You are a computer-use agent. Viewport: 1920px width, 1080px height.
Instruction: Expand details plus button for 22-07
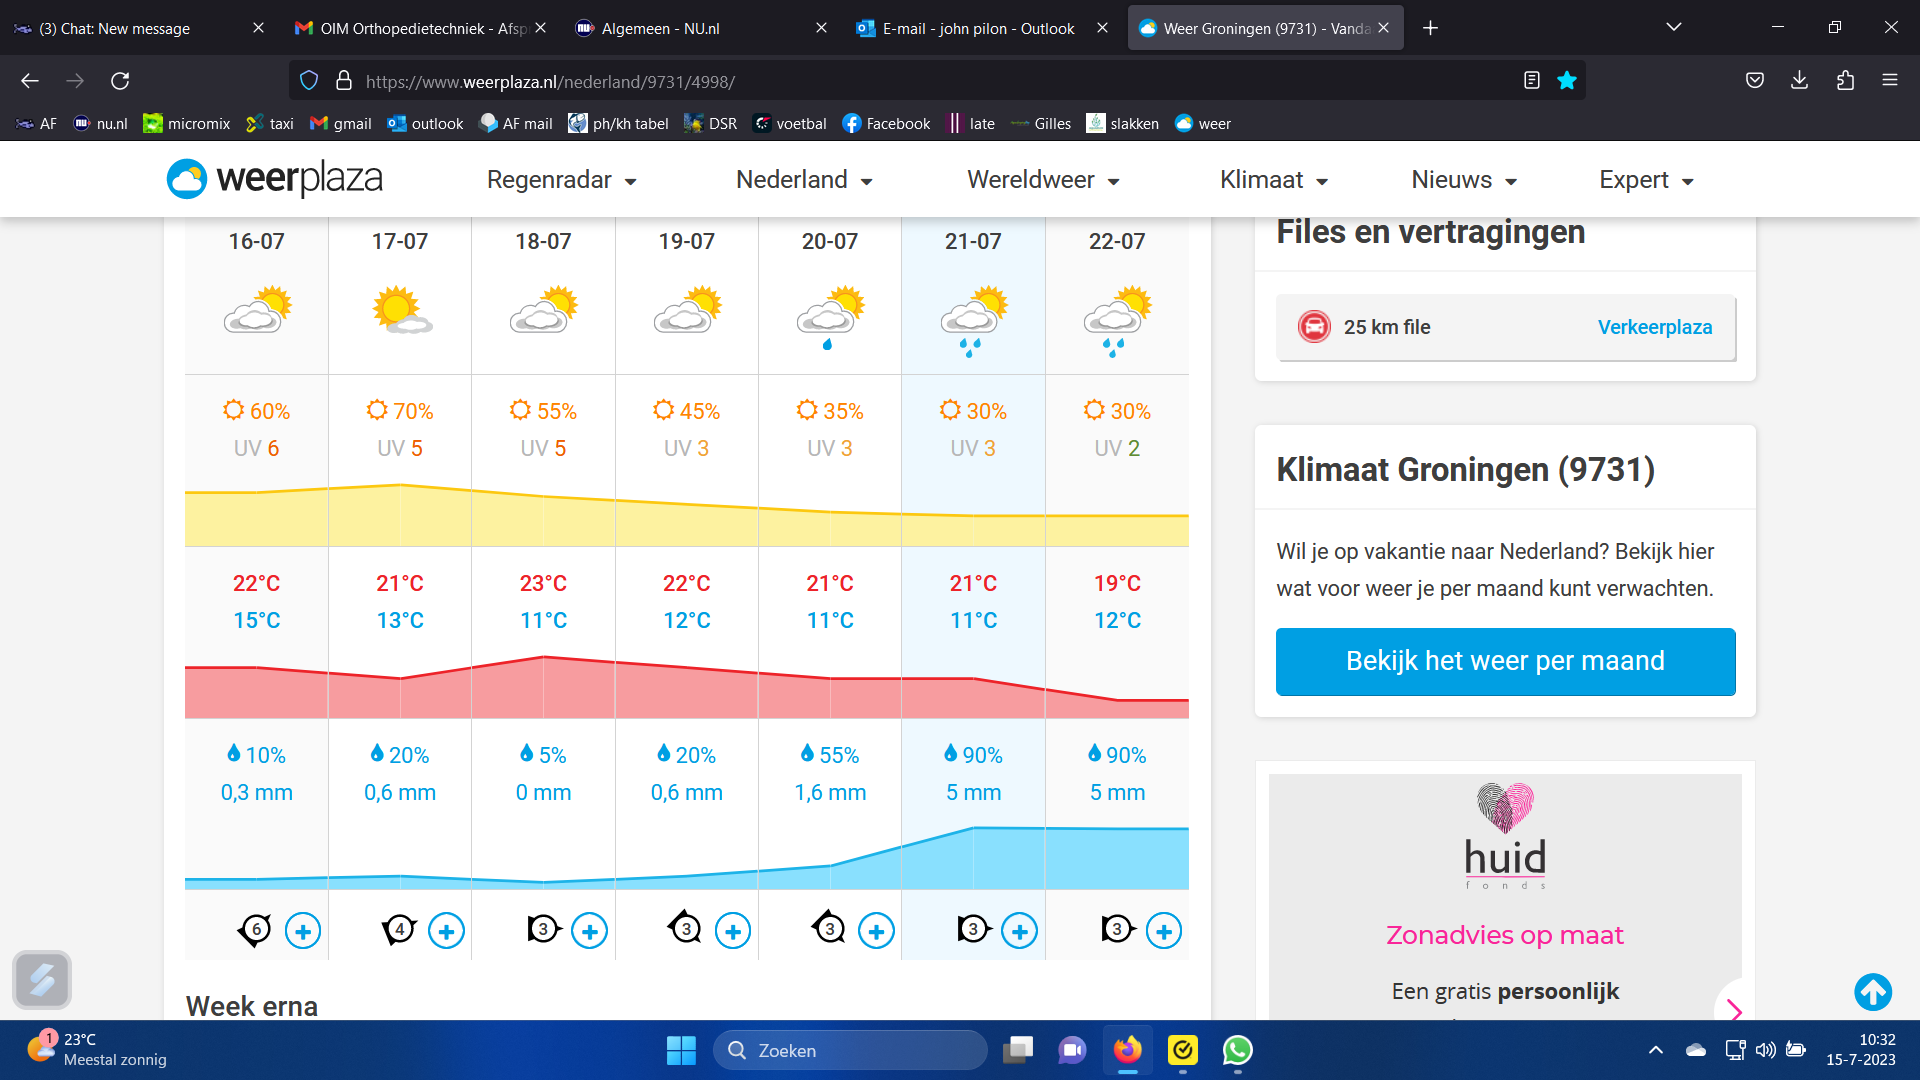point(1163,932)
